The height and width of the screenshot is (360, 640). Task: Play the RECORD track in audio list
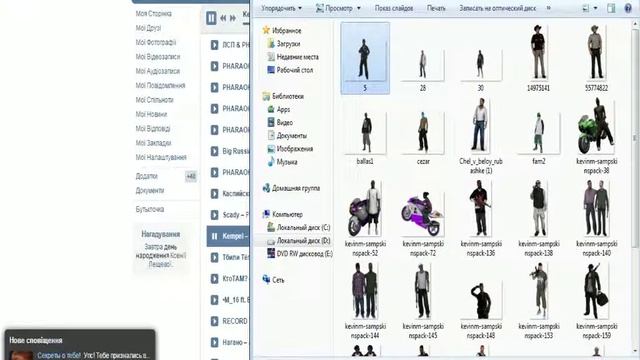click(x=215, y=321)
